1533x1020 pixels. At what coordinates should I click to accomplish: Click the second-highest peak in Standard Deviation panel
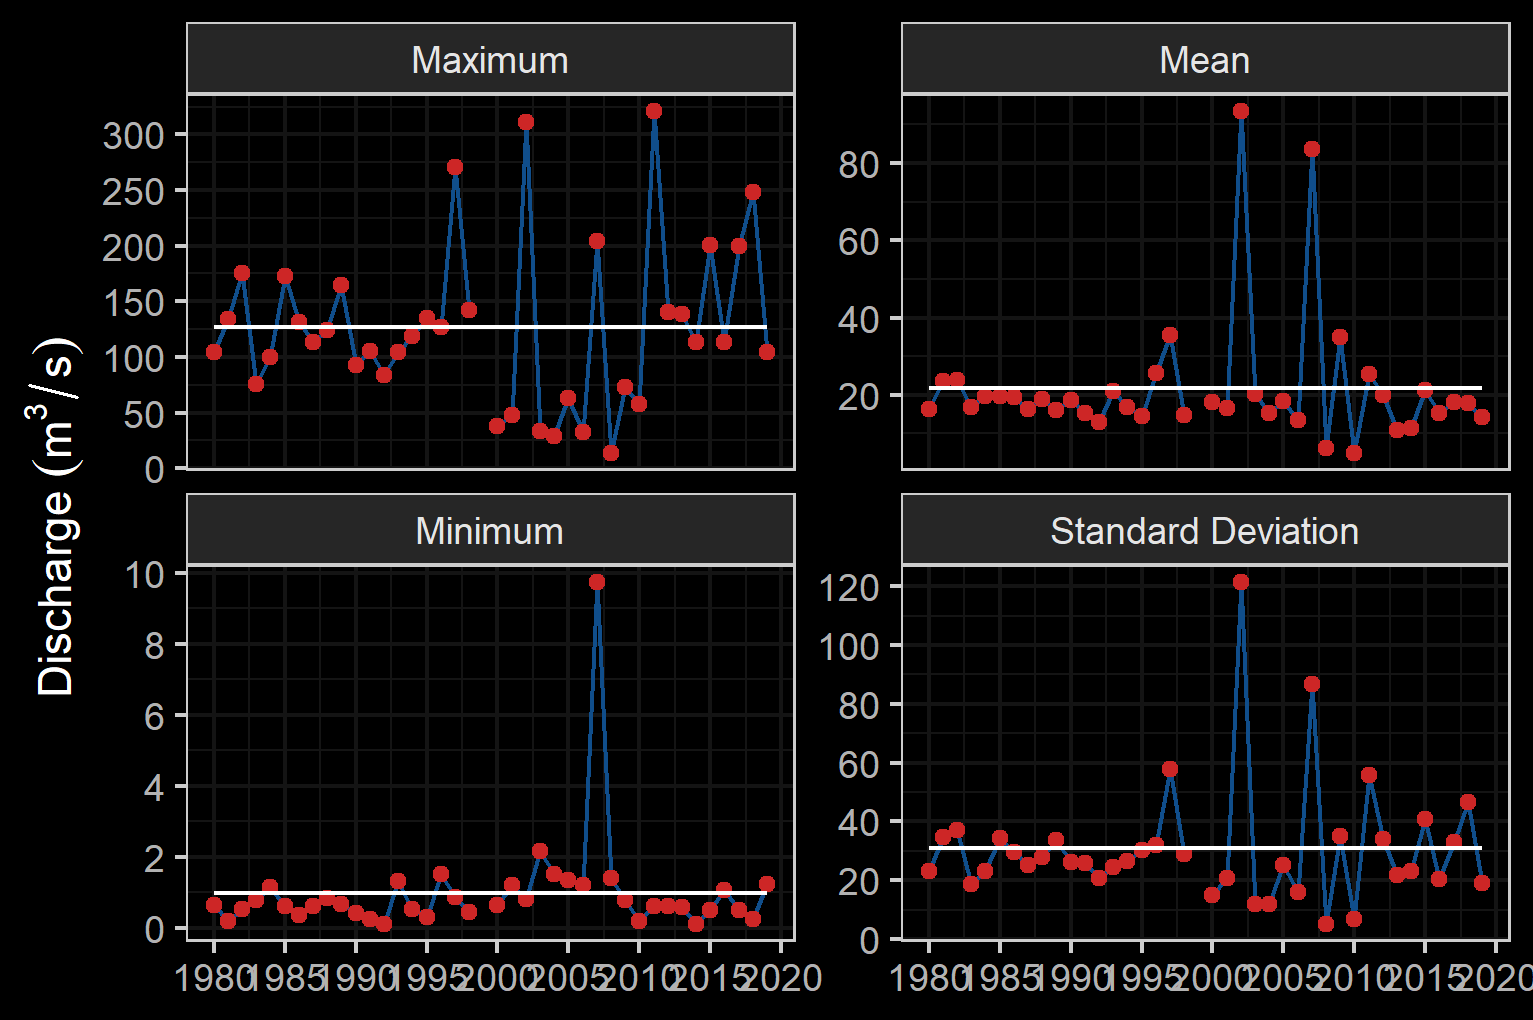tap(1312, 684)
